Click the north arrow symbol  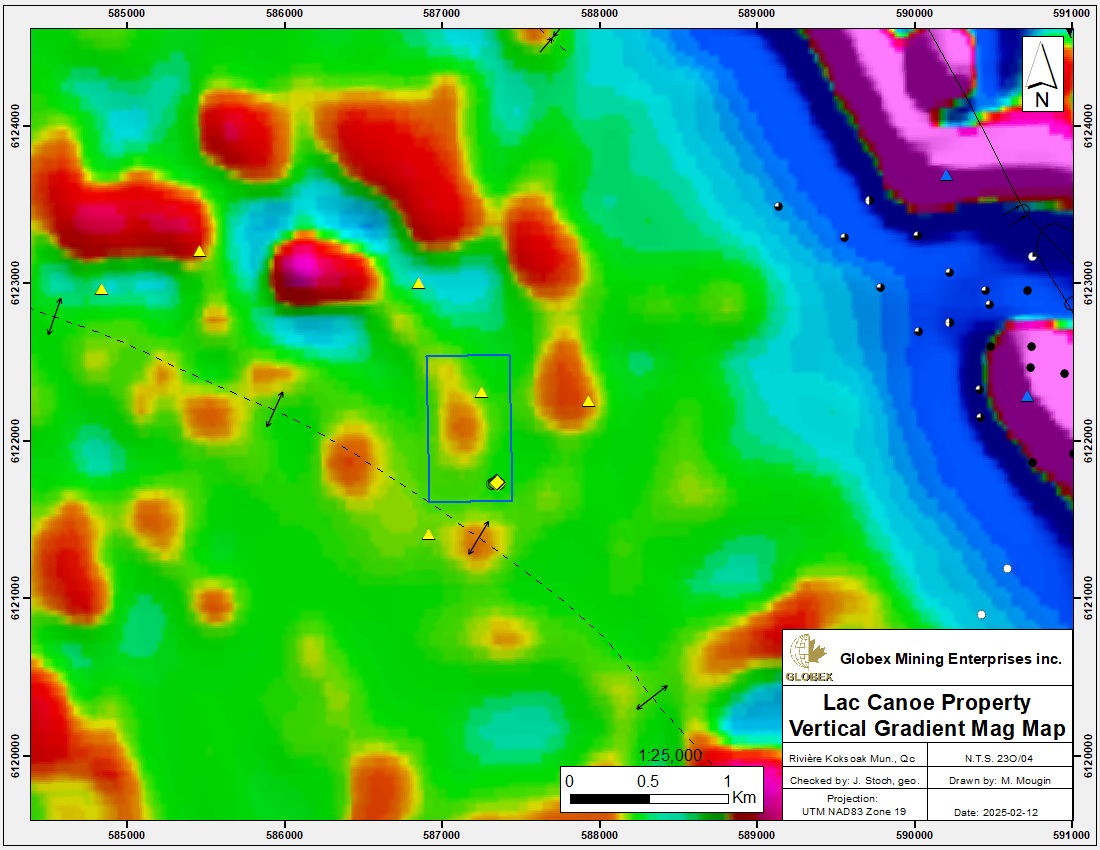(1042, 75)
